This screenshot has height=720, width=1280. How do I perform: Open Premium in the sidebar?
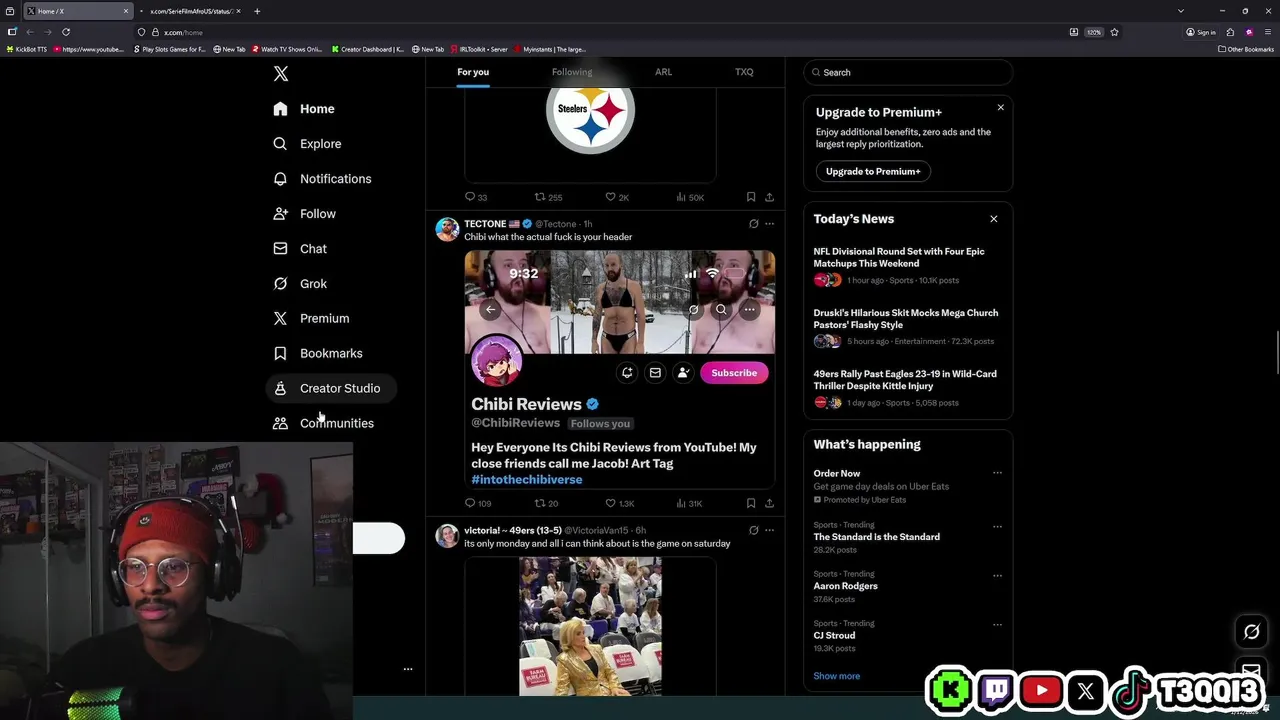(x=311, y=319)
